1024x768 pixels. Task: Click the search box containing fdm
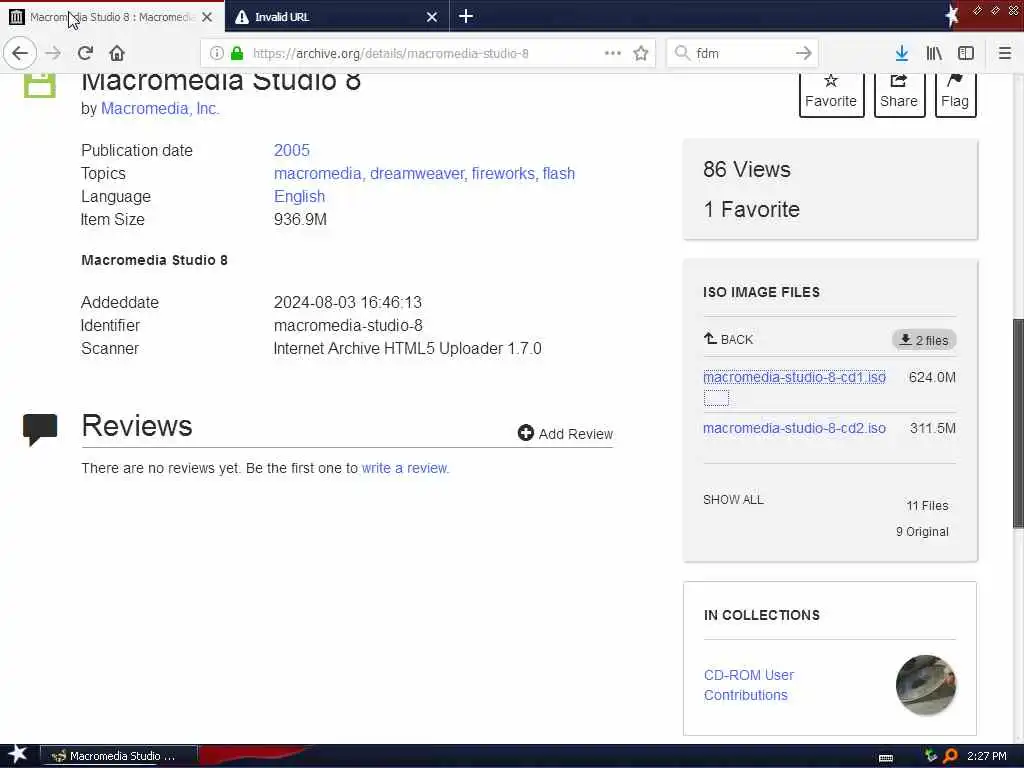pyautogui.click(x=743, y=53)
